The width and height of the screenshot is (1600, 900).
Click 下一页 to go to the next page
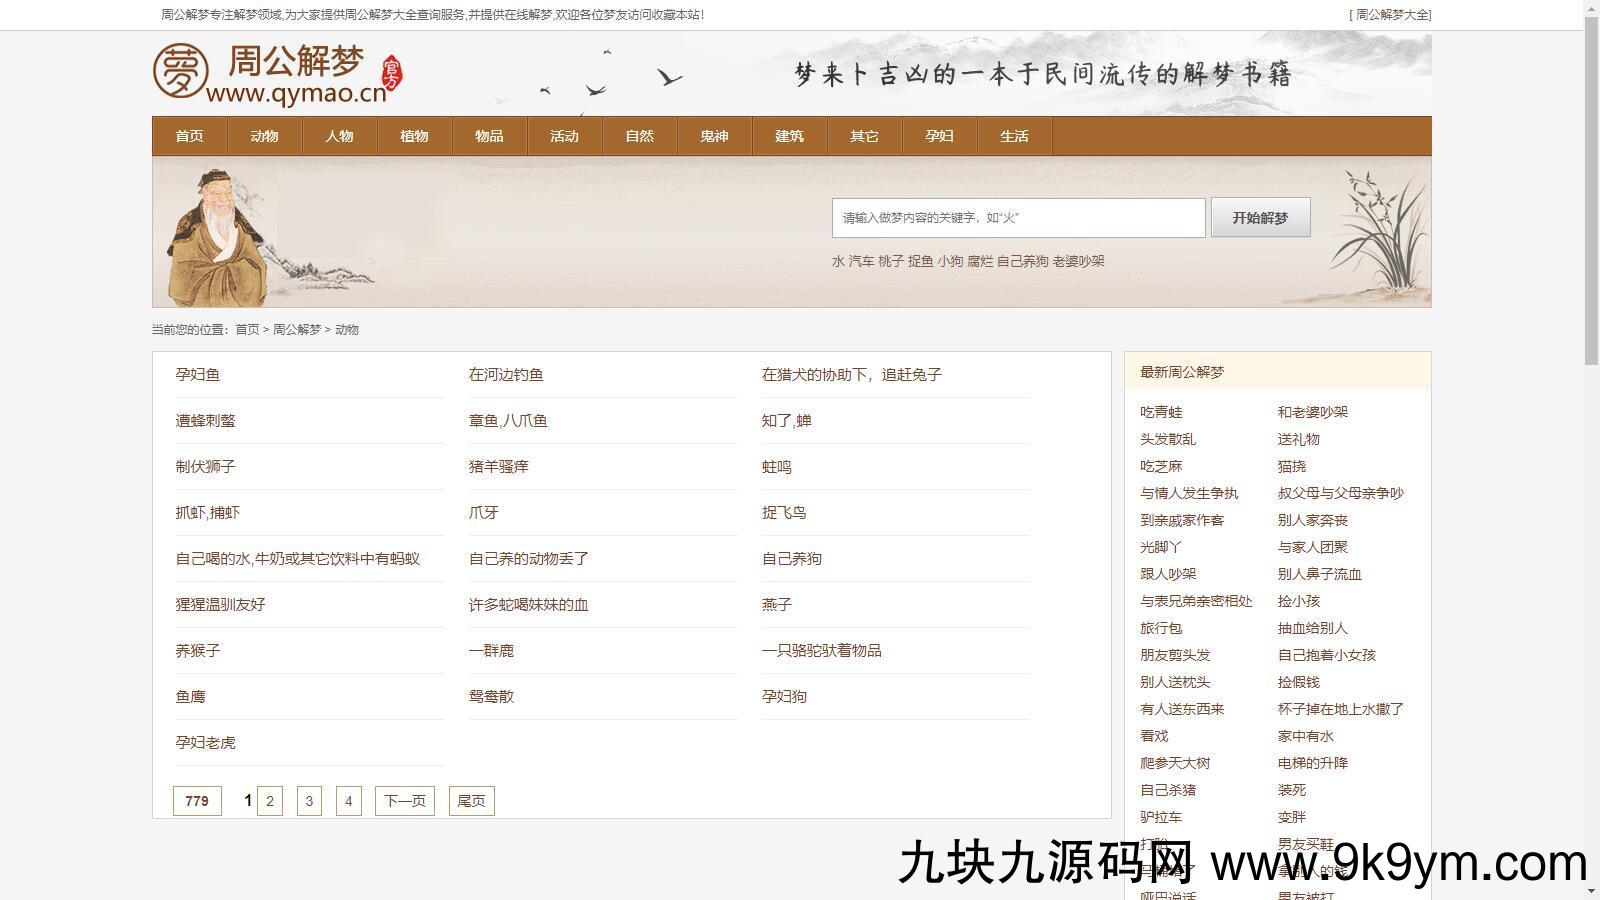tap(405, 801)
